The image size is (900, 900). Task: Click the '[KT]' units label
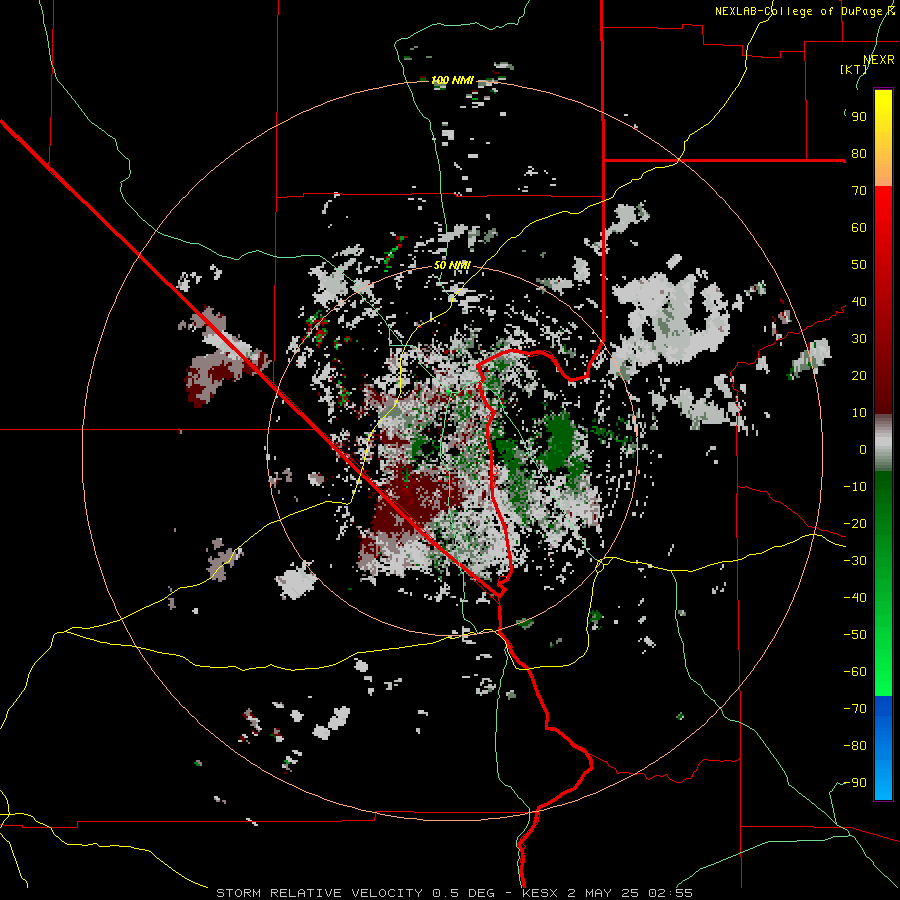[x=854, y=69]
